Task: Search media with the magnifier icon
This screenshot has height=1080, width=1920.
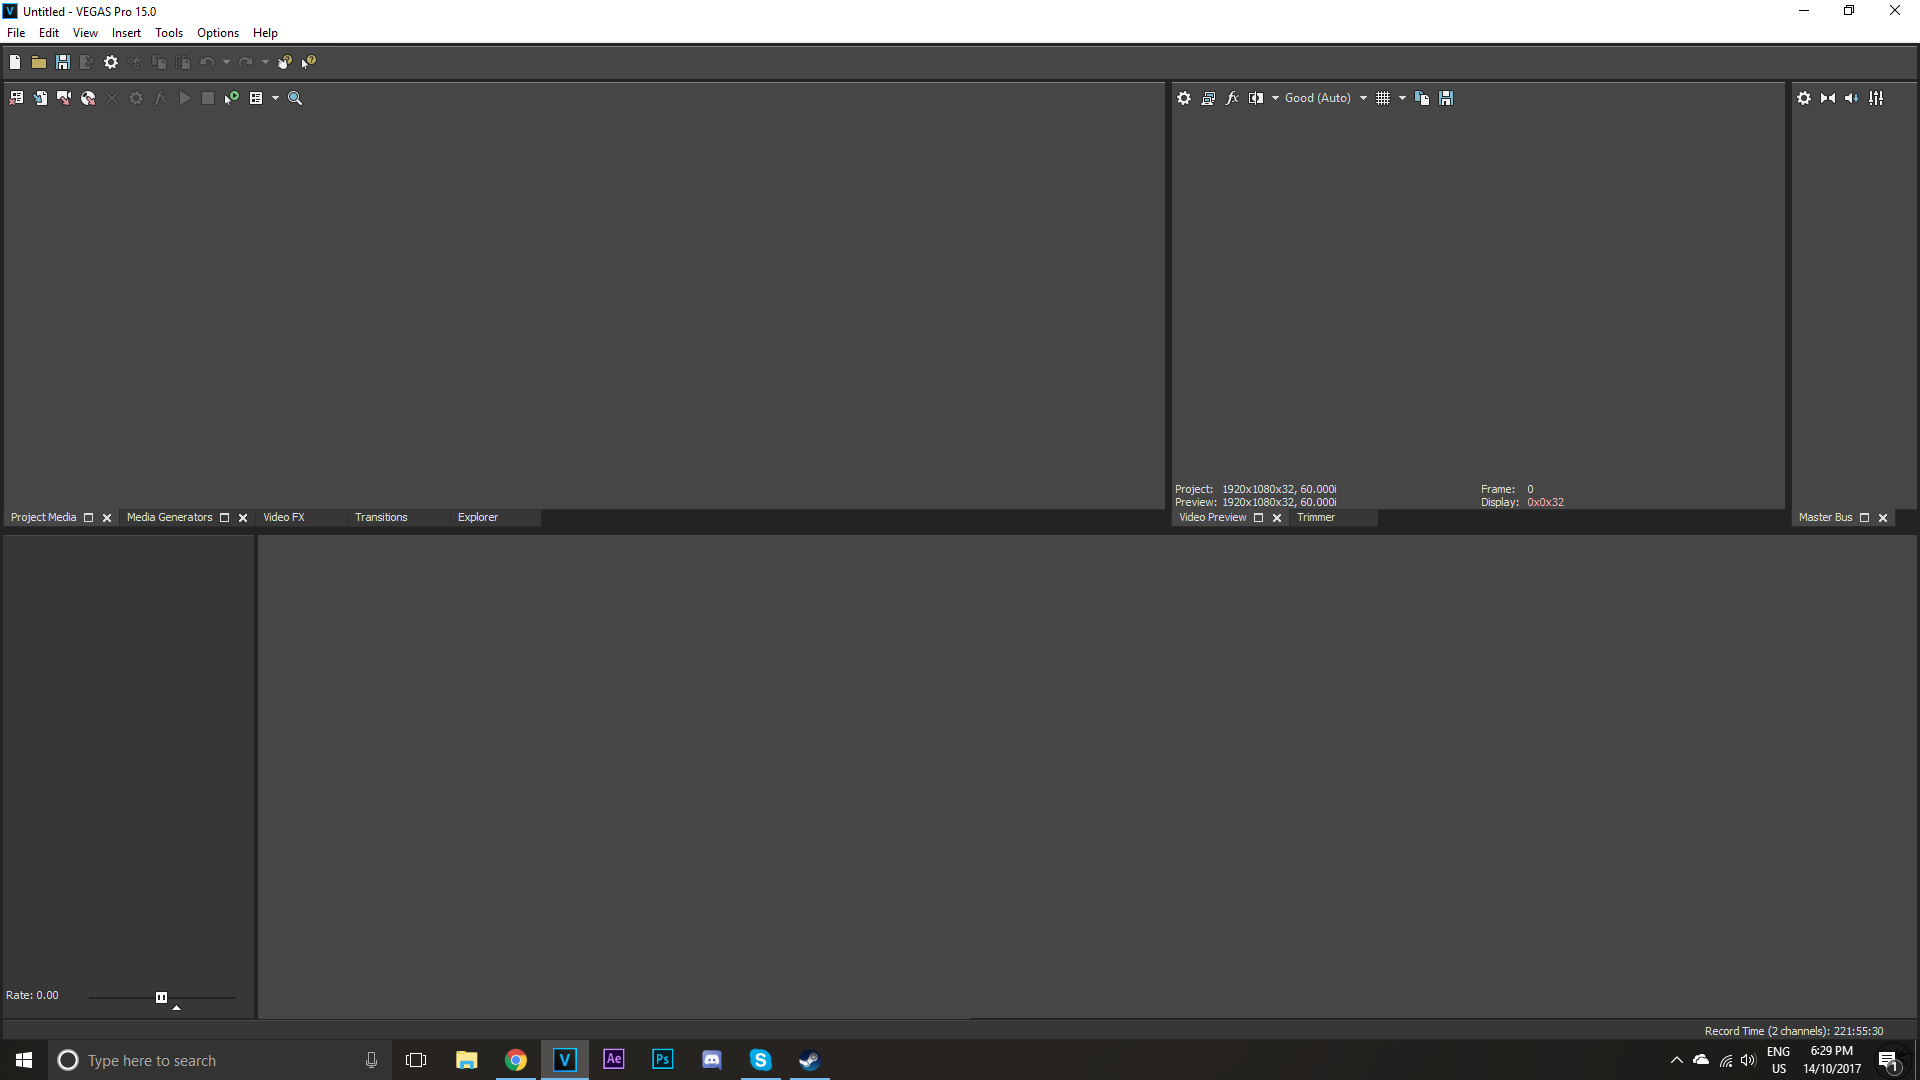Action: click(295, 98)
